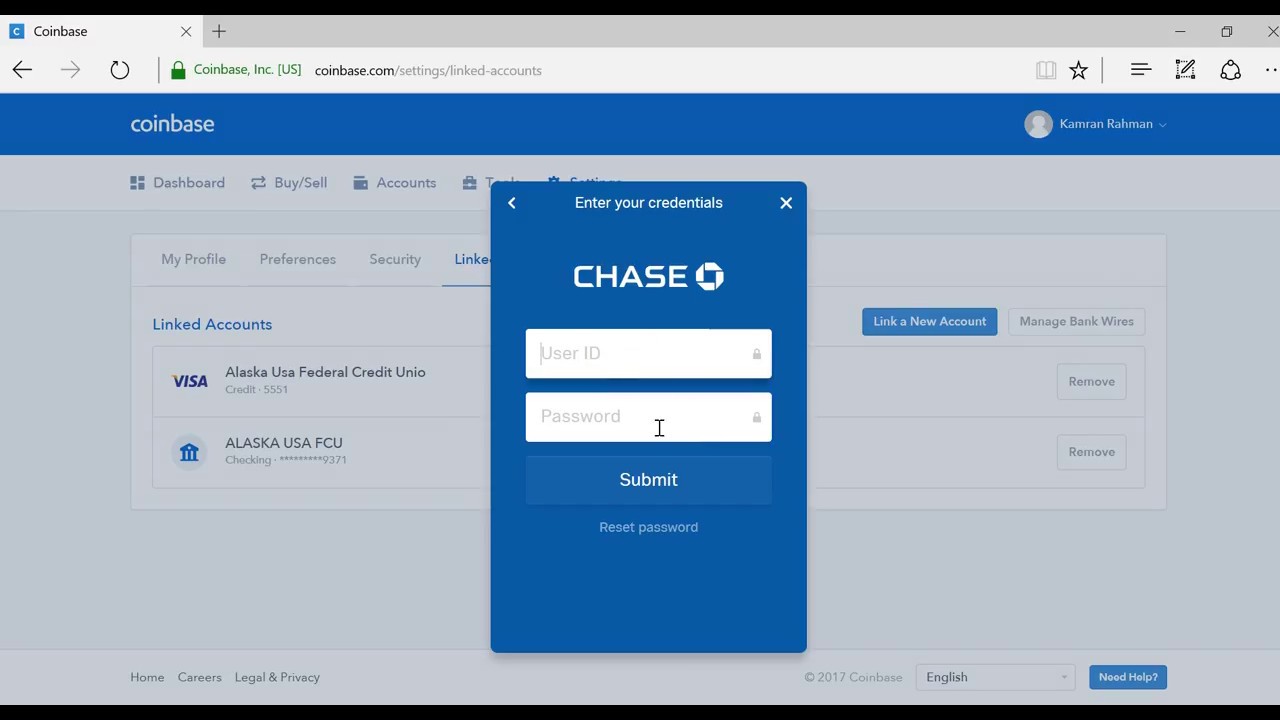
Task: Switch to Preferences tab
Action: click(x=298, y=259)
